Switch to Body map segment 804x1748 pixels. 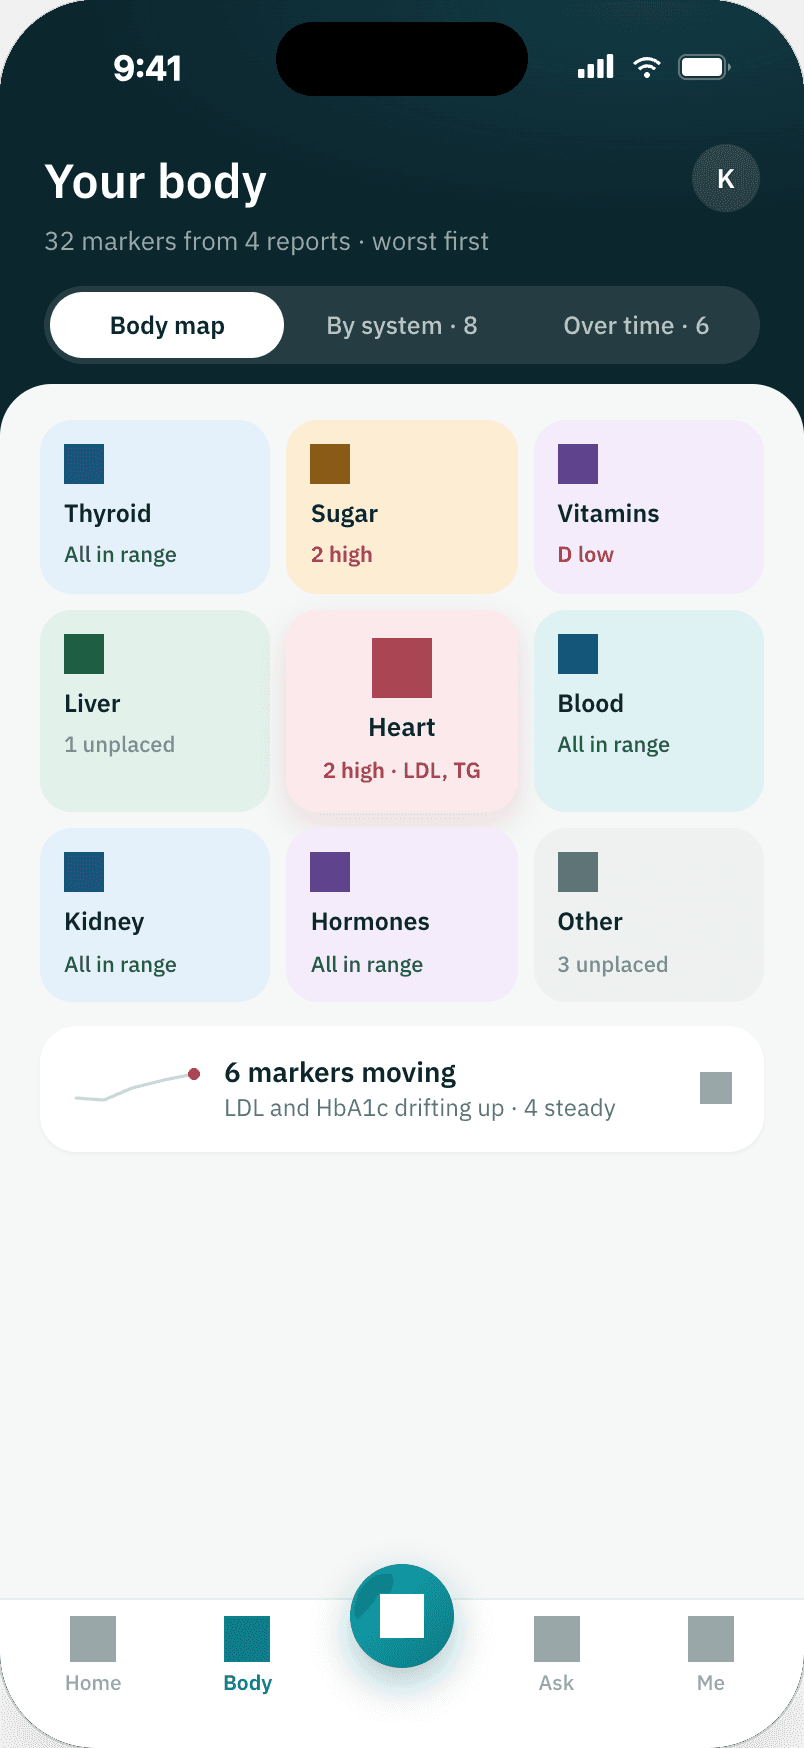coord(167,325)
